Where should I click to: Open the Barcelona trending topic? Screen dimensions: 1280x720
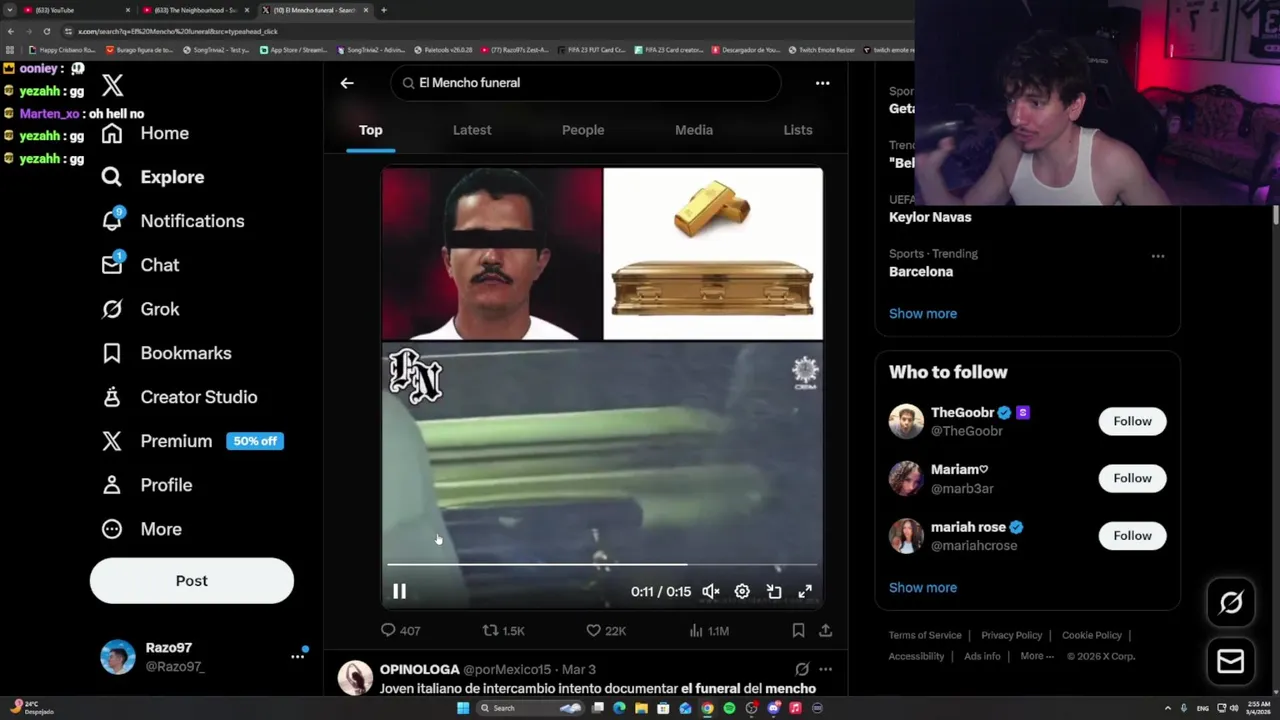click(921, 272)
